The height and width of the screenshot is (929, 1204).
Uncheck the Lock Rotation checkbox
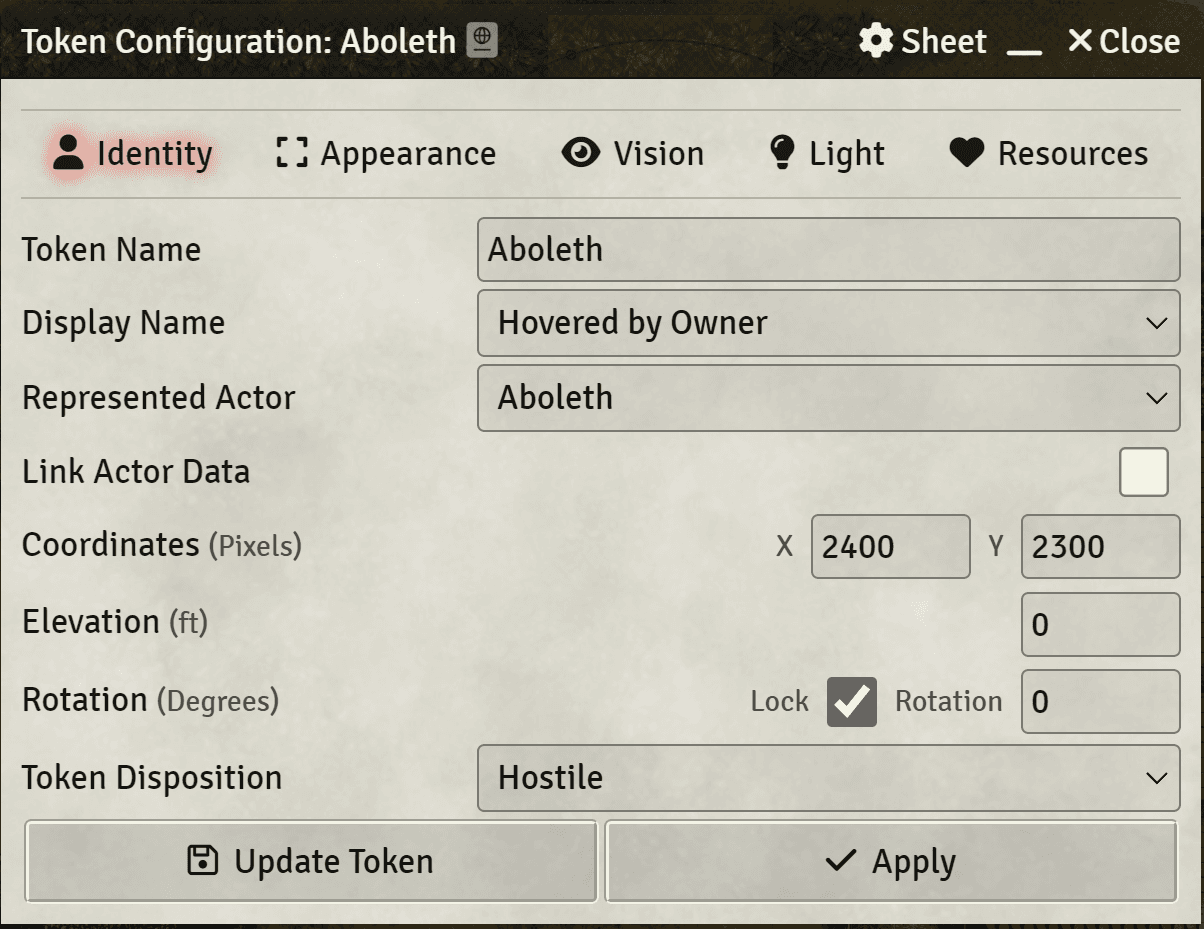coord(852,702)
